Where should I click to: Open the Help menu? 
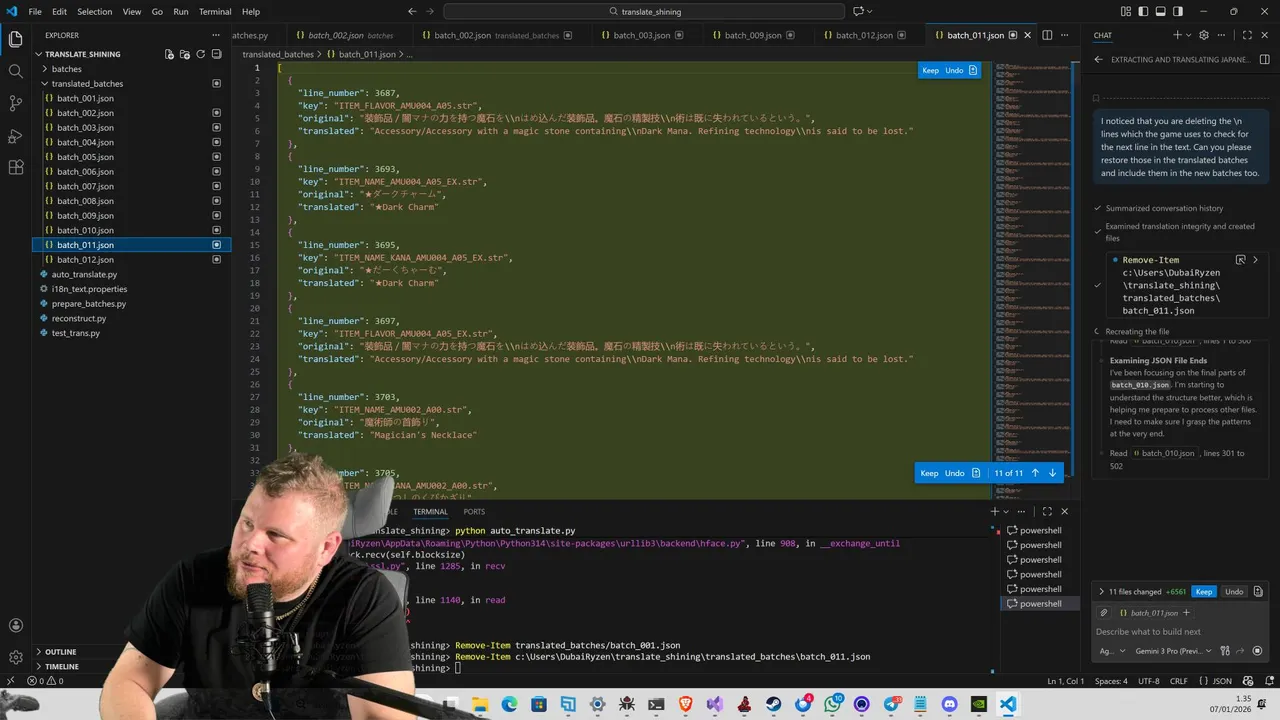click(x=251, y=12)
